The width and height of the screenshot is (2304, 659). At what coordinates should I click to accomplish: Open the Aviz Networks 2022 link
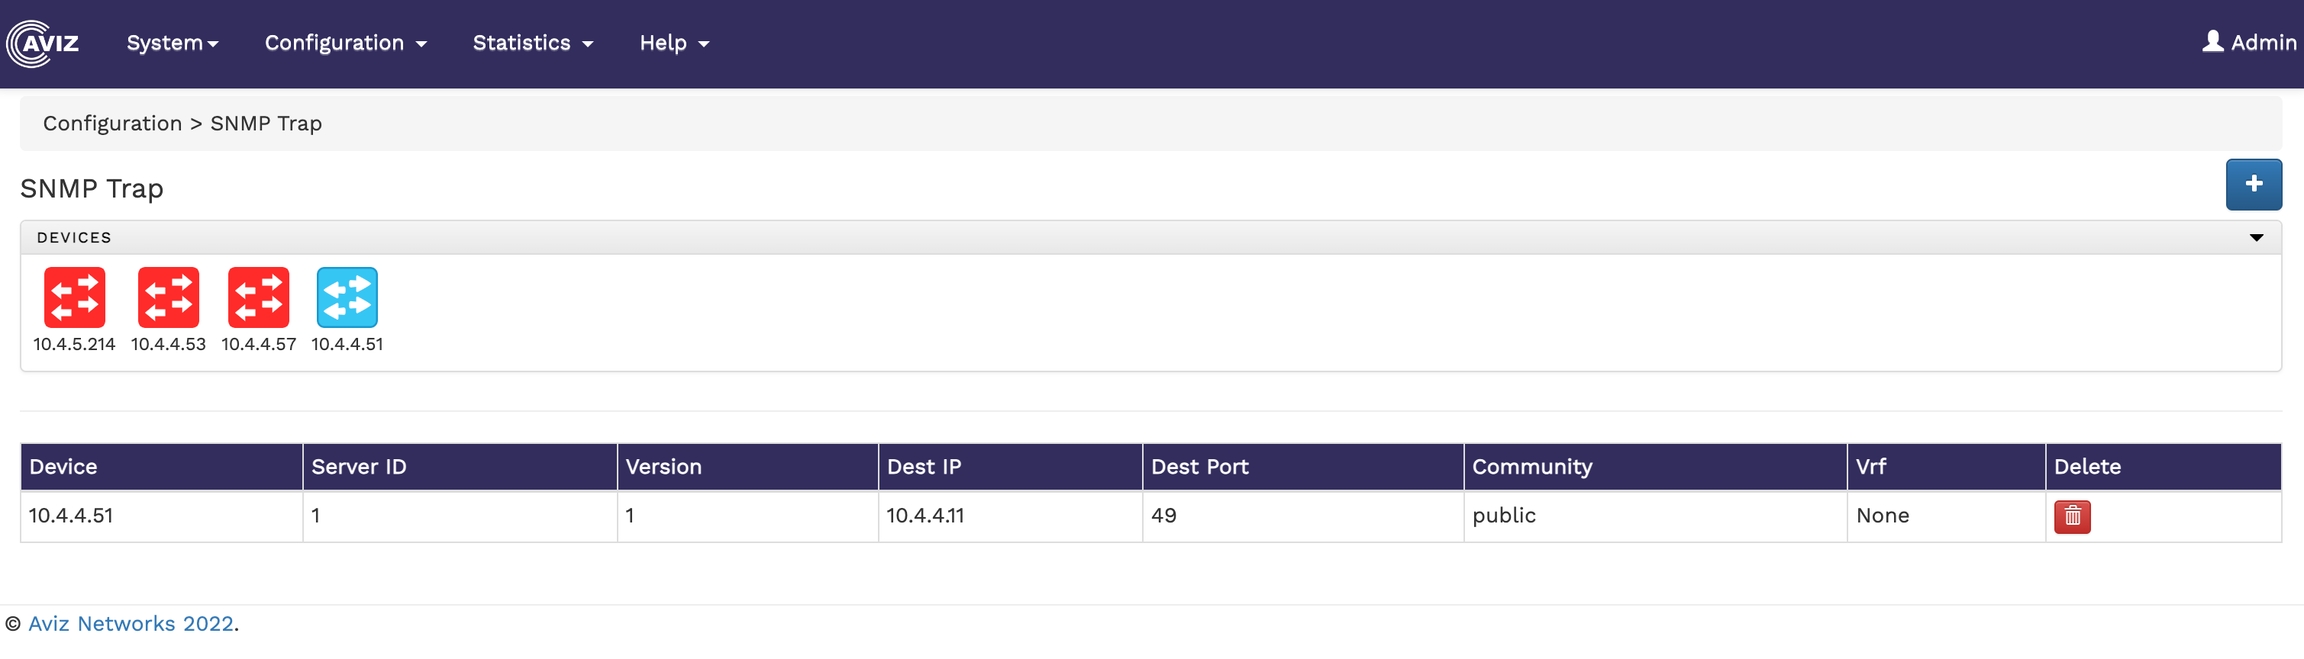(x=130, y=624)
